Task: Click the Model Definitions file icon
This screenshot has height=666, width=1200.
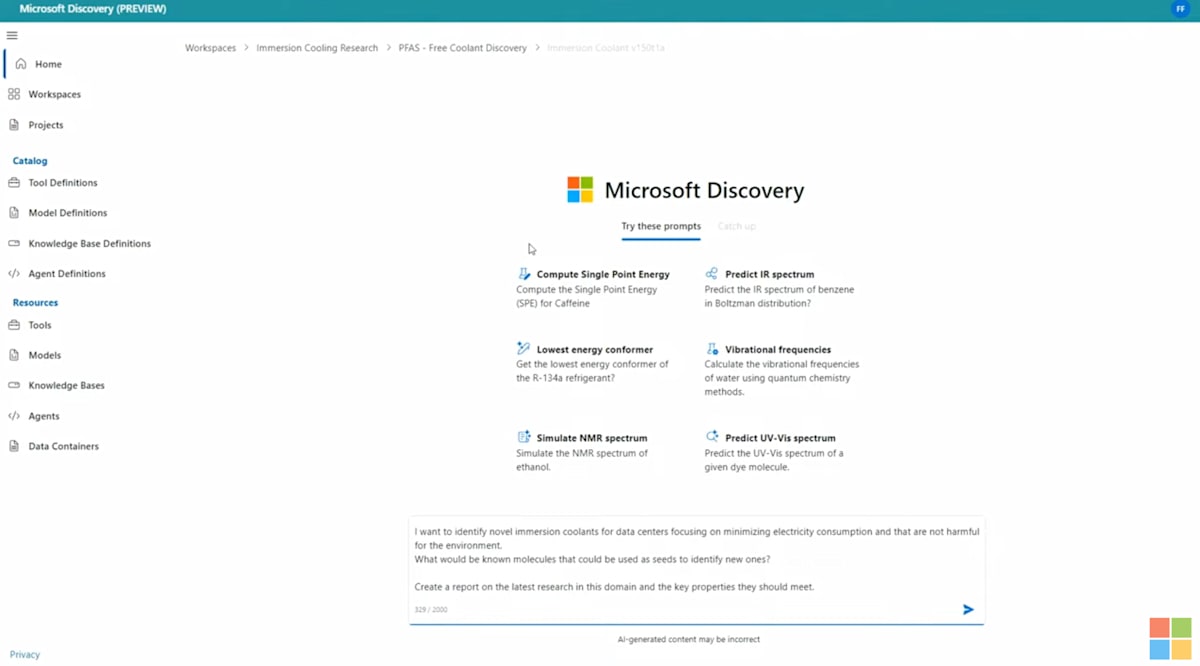Action: point(14,213)
